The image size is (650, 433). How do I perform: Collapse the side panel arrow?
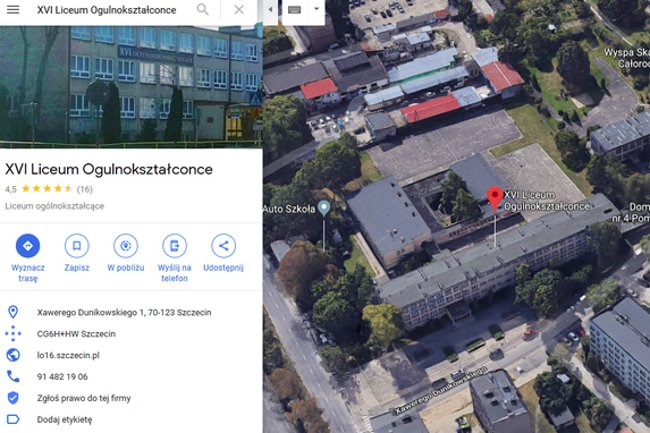270,10
